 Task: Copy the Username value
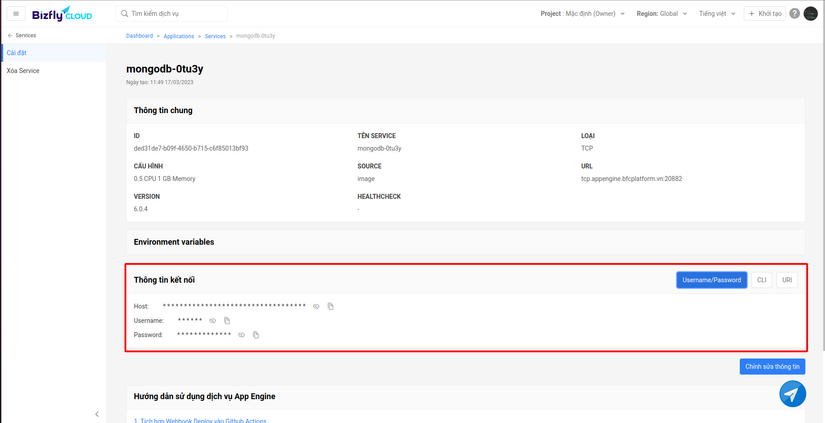point(227,320)
